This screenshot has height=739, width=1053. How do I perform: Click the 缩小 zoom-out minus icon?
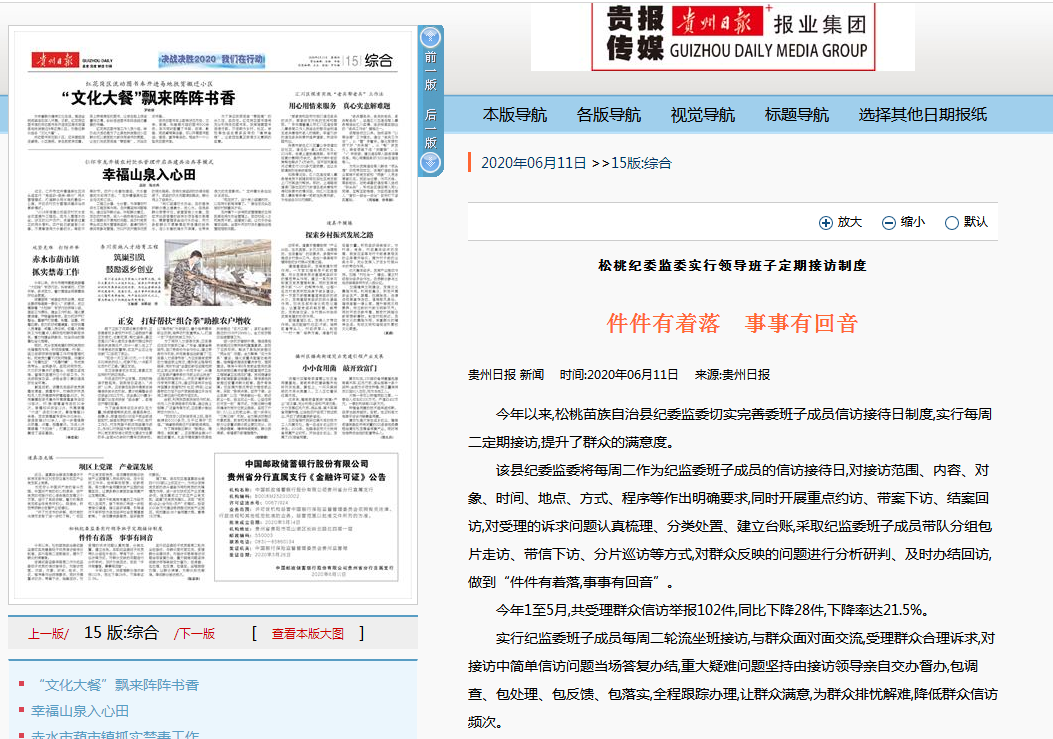pyautogui.click(x=888, y=222)
